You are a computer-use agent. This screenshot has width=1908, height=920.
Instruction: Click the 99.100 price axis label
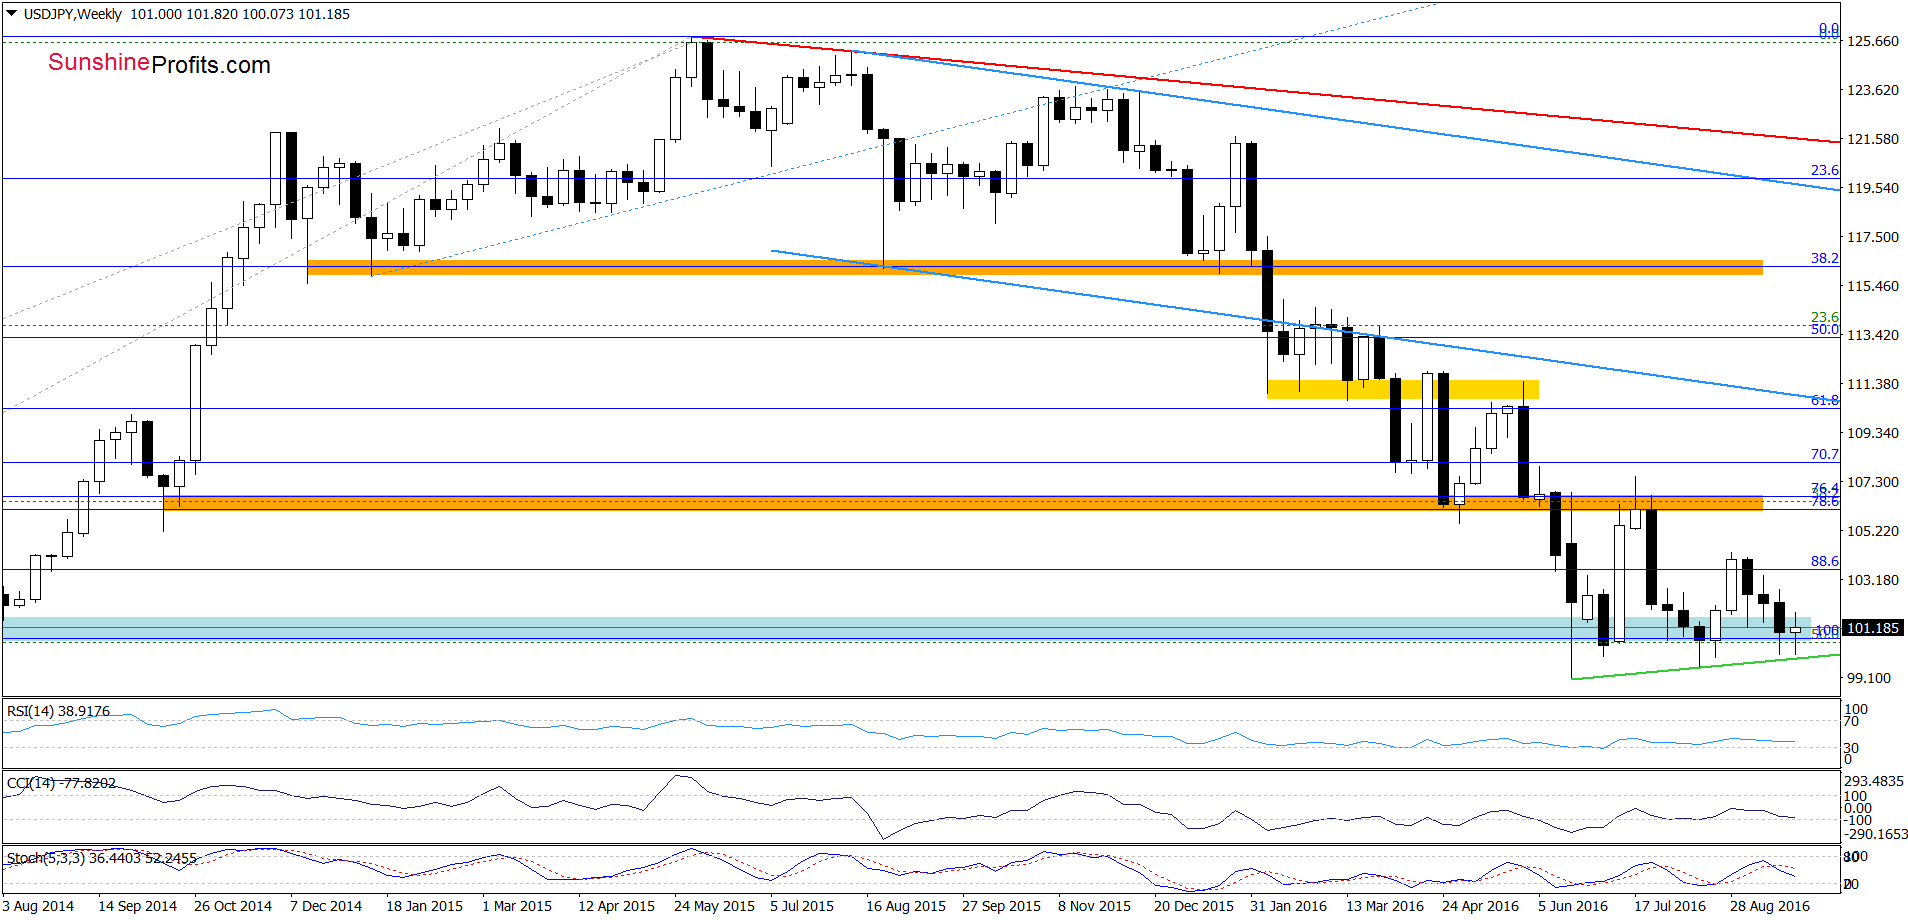1869,678
